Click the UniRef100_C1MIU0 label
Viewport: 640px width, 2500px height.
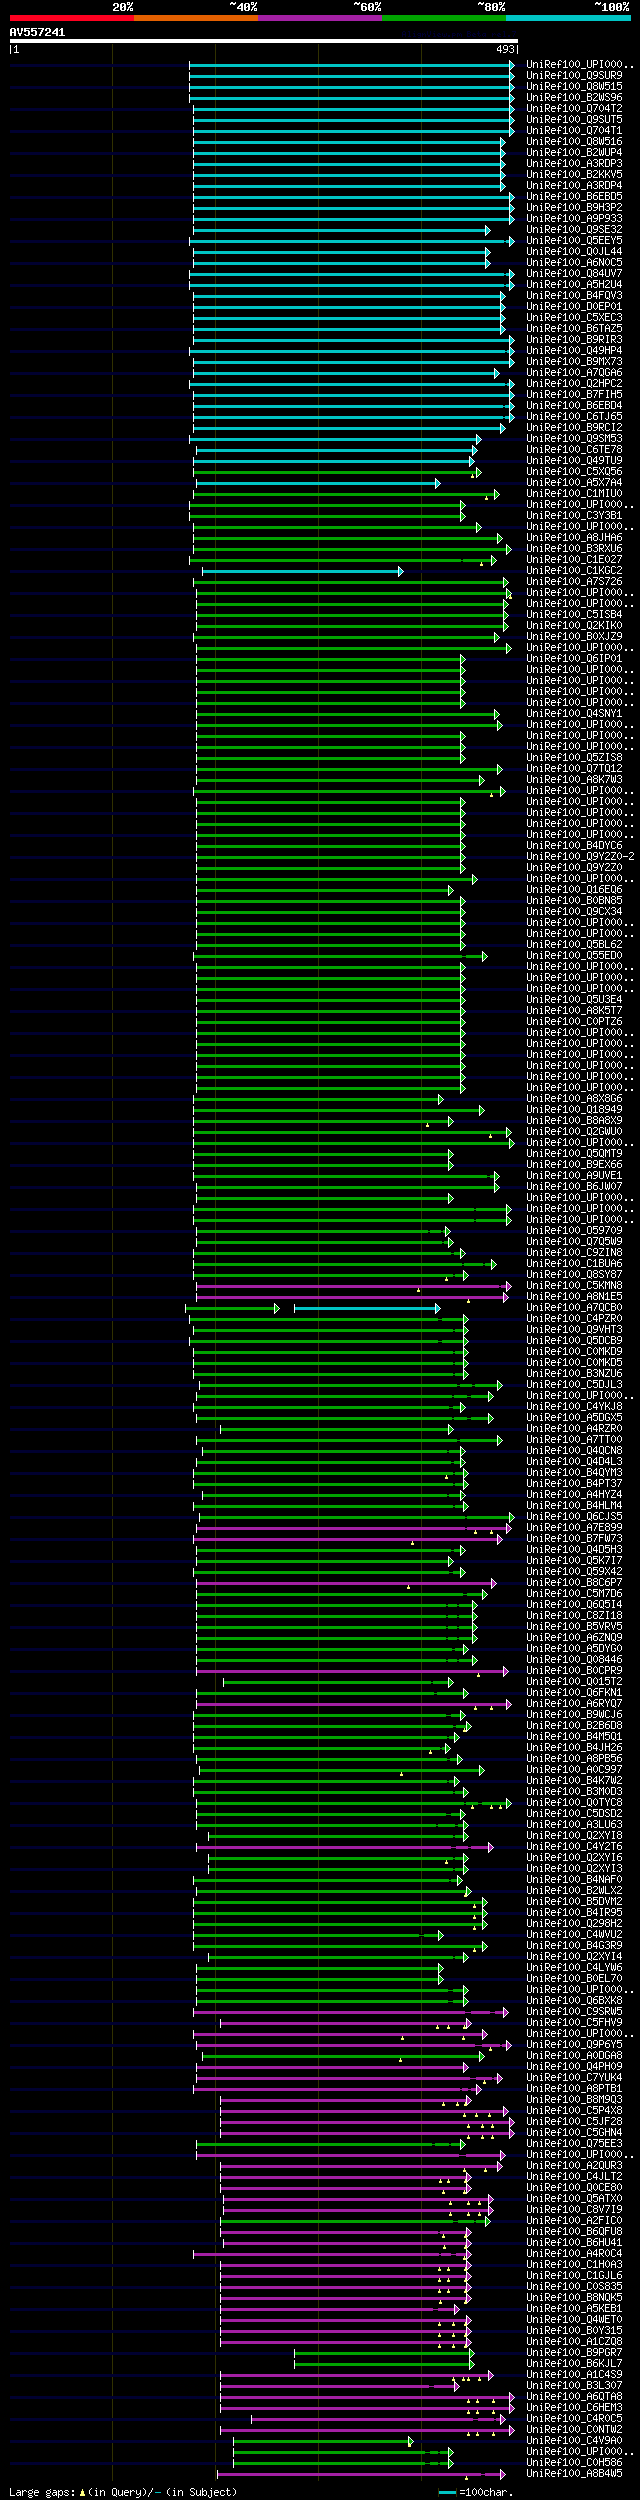pos(574,493)
